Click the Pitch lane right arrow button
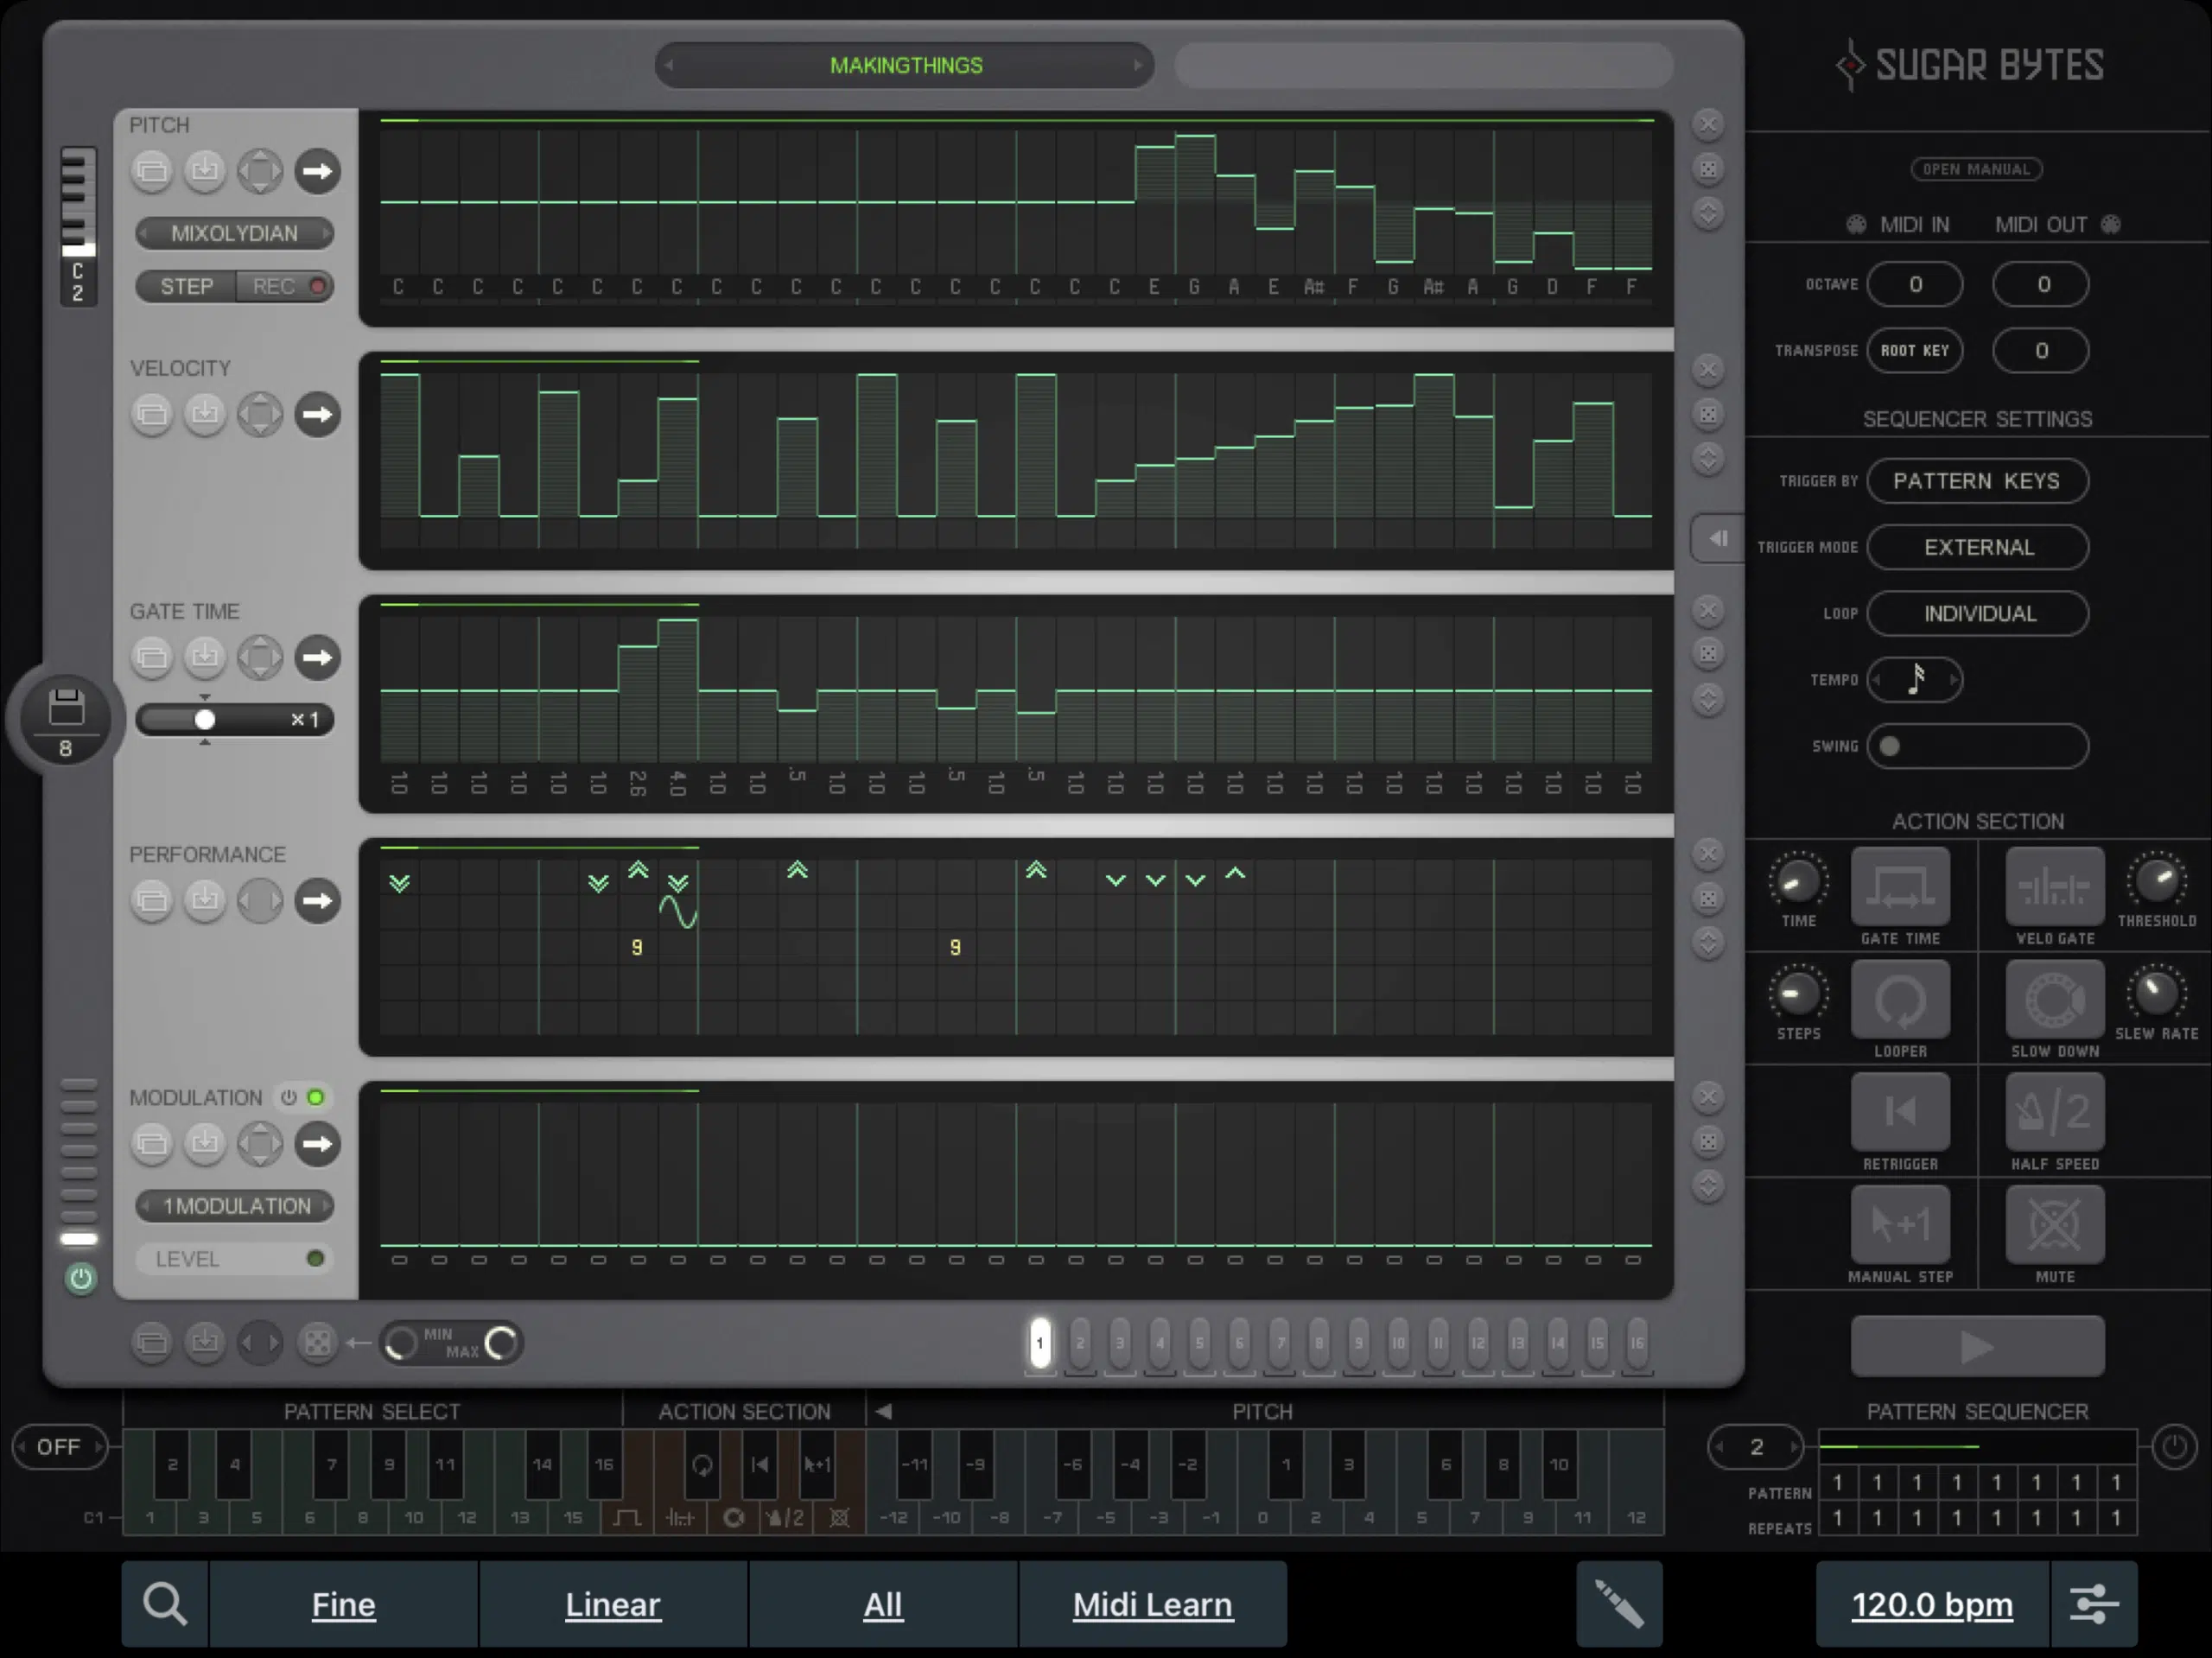Image resolution: width=2212 pixels, height=1658 pixels. pyautogui.click(x=317, y=171)
